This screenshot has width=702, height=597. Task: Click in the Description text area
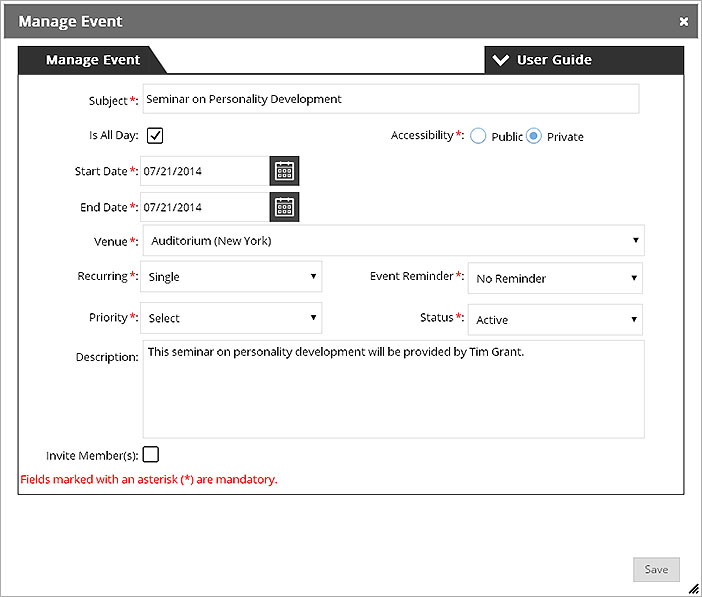click(394, 389)
